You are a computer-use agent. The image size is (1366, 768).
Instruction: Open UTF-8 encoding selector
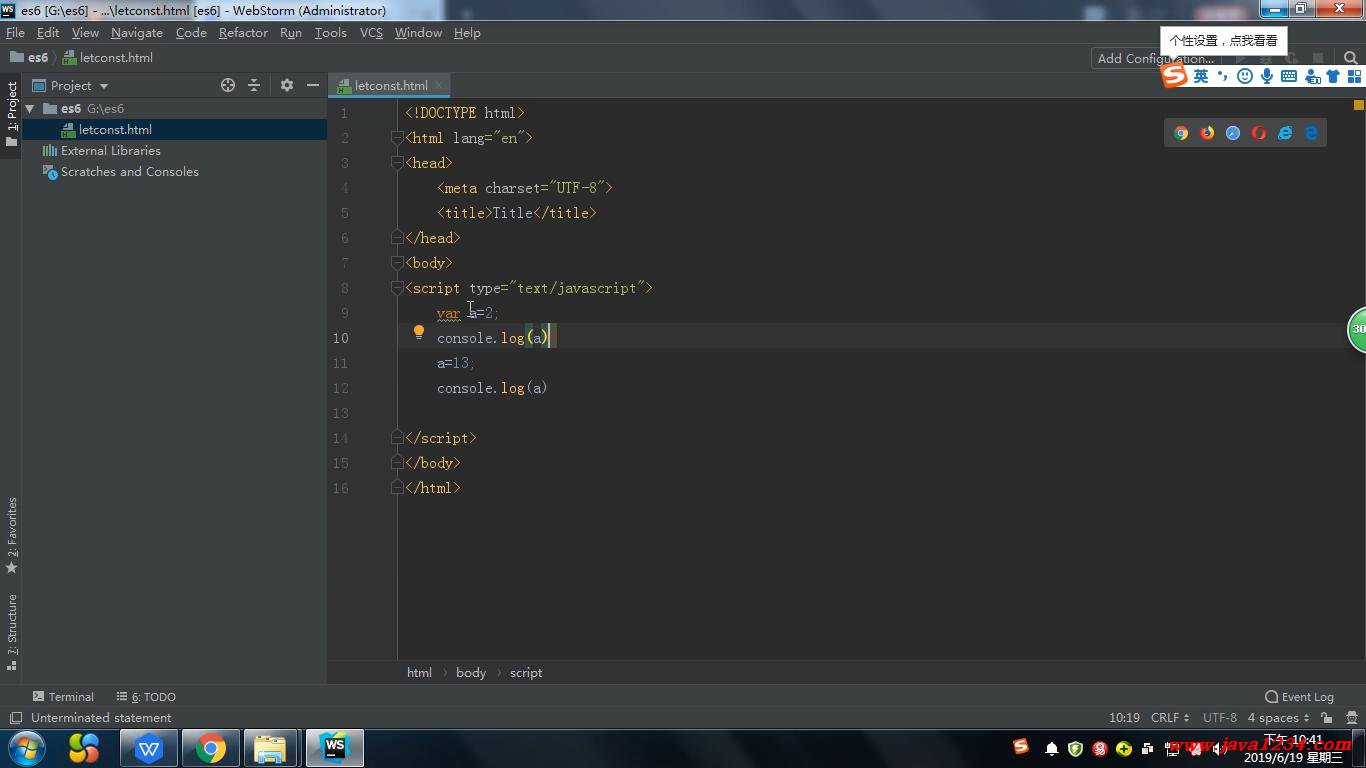1220,718
